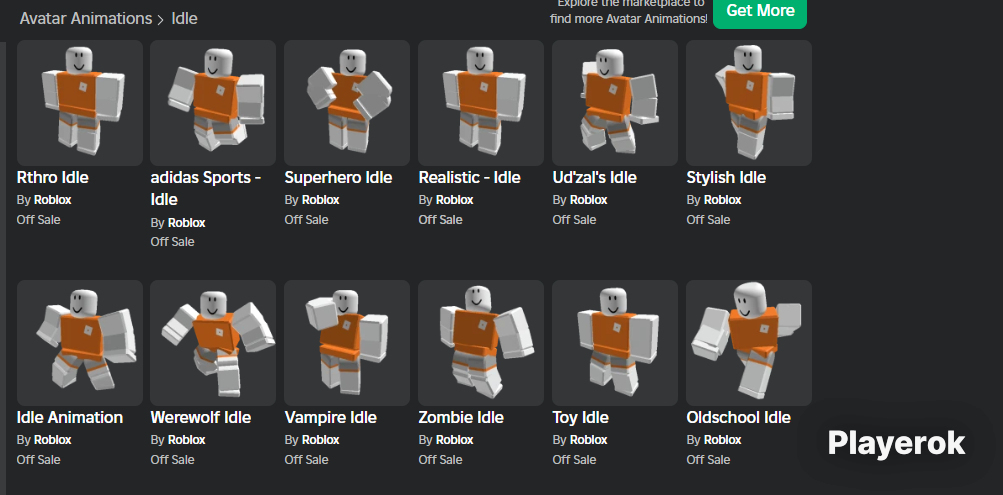This screenshot has width=1003, height=495.
Task: Open the Rthro Idle title link
Action: point(52,177)
